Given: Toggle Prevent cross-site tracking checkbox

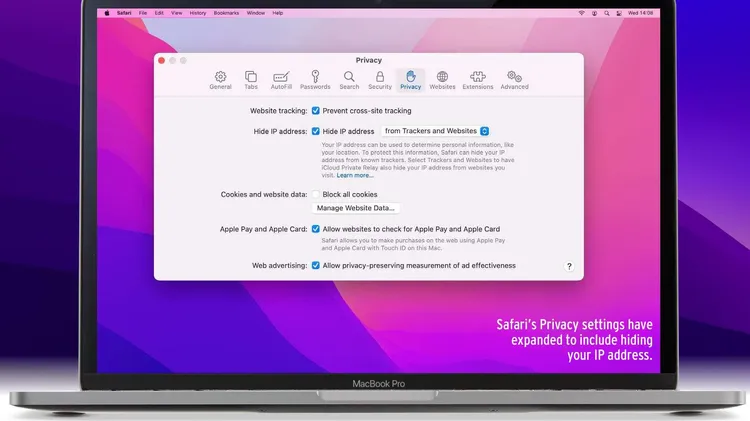Looking at the screenshot, I should [316, 111].
